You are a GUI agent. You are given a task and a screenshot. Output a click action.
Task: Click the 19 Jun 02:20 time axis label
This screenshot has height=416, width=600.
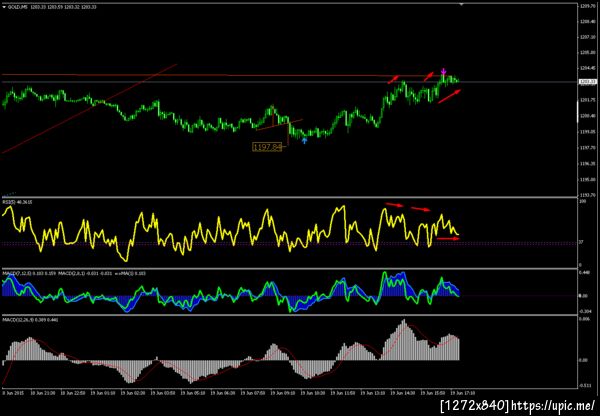click(132, 393)
